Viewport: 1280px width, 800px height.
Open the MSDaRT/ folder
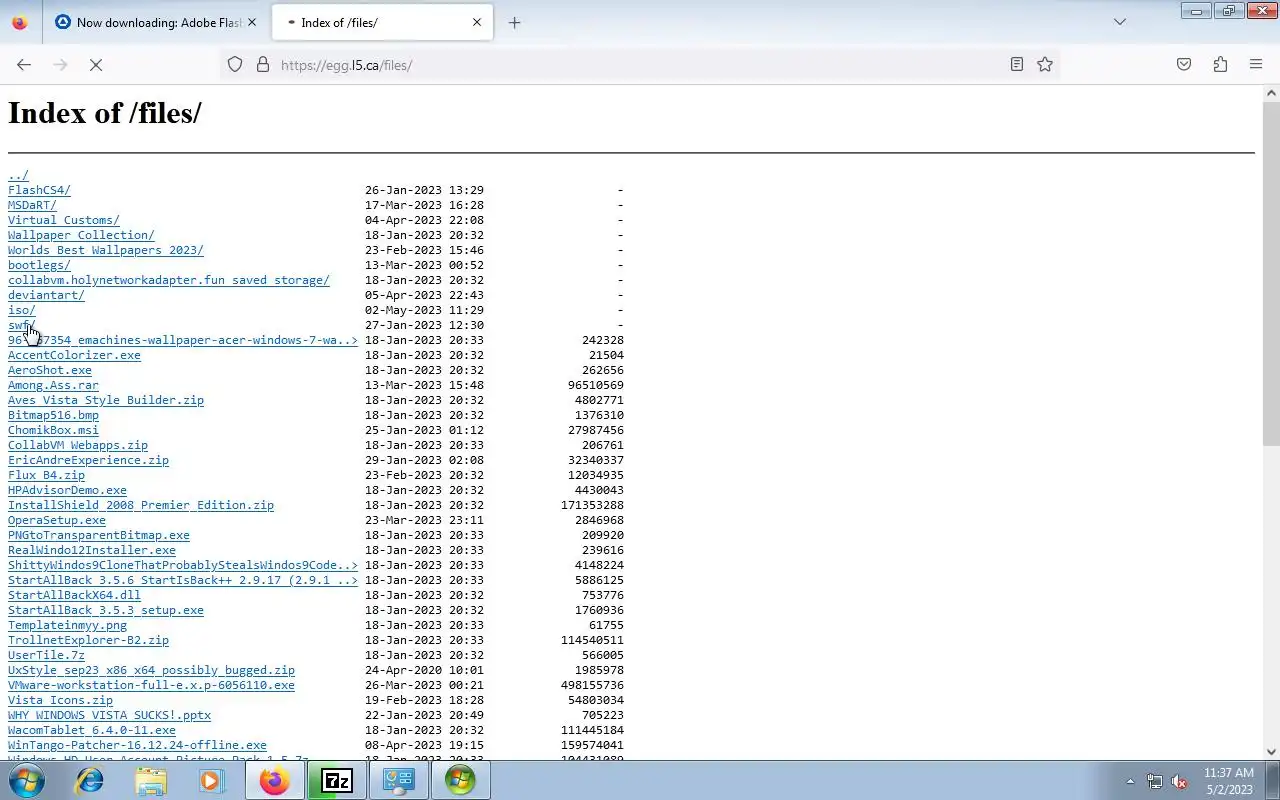coord(32,205)
